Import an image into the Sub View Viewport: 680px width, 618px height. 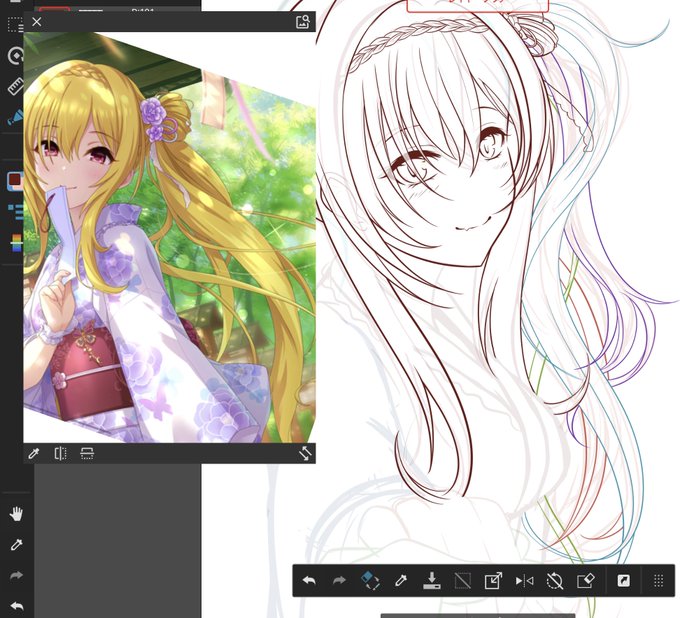pos(303,22)
